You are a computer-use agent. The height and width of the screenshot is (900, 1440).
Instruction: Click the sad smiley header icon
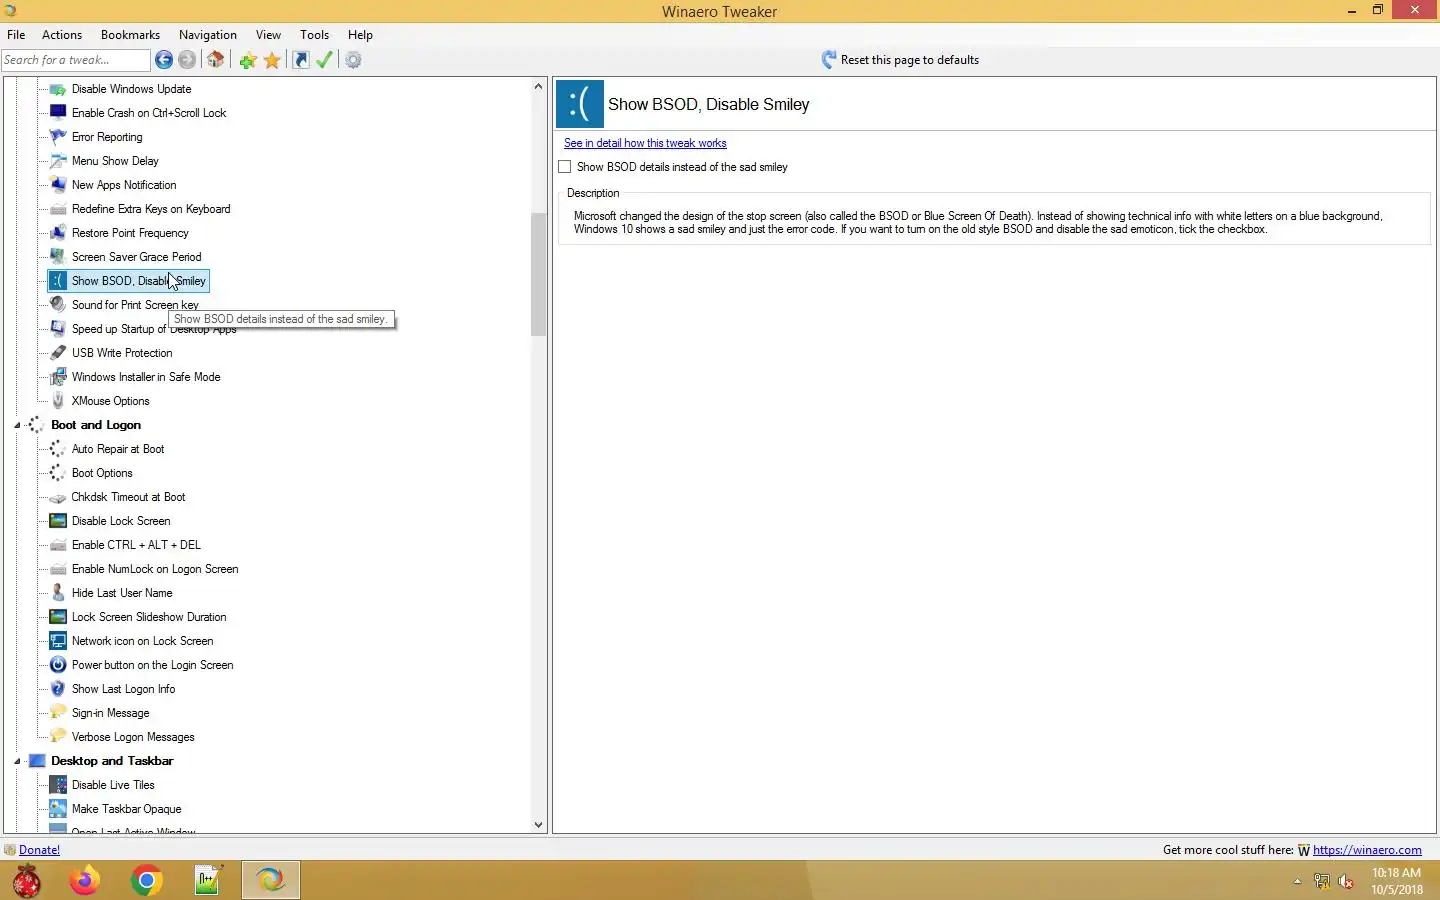[580, 104]
